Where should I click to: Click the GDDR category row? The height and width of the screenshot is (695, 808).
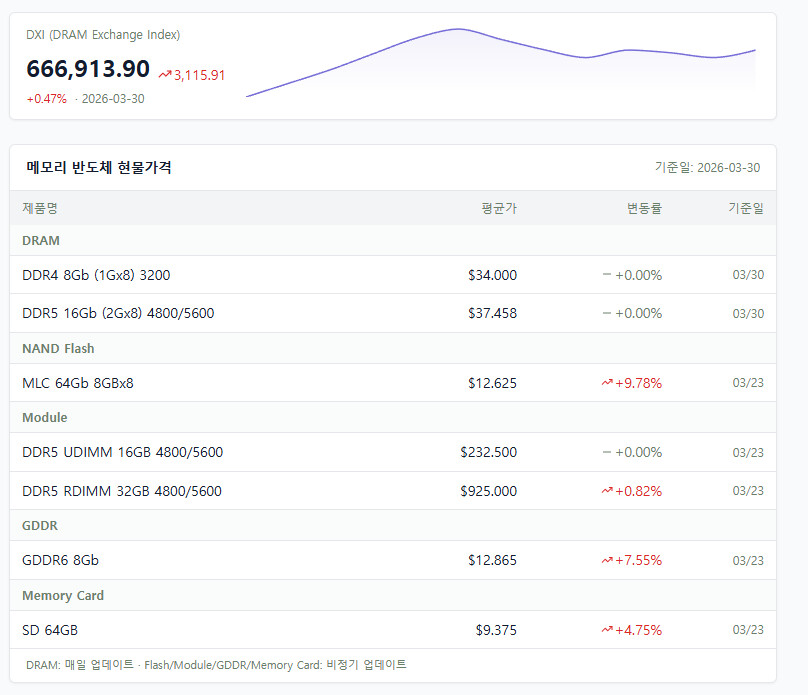click(x=393, y=526)
